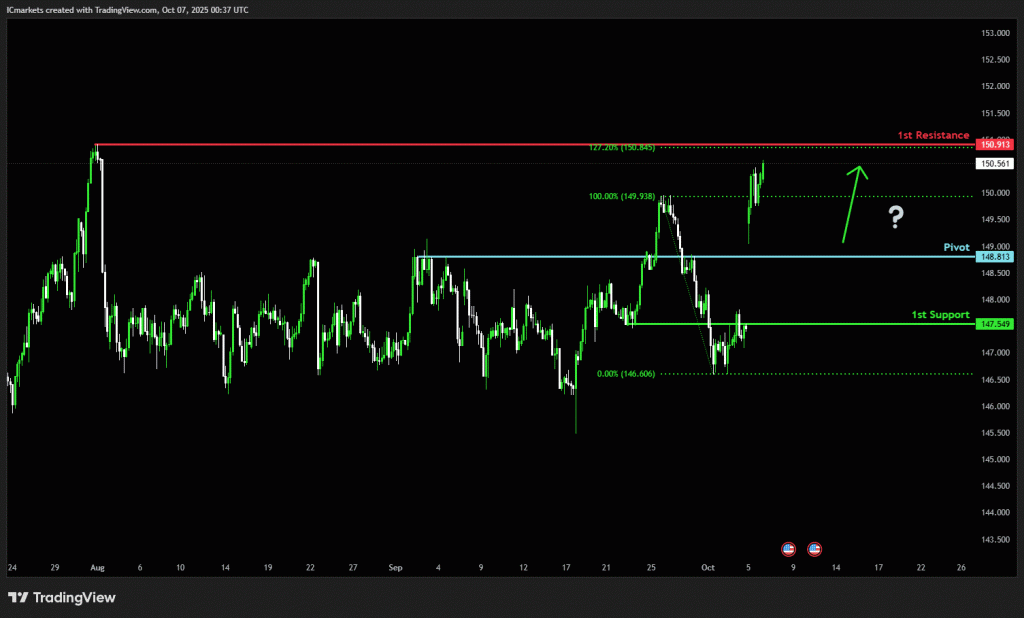Click the red 150.913 price tag
This screenshot has height=618, width=1024.
[x=993, y=145]
